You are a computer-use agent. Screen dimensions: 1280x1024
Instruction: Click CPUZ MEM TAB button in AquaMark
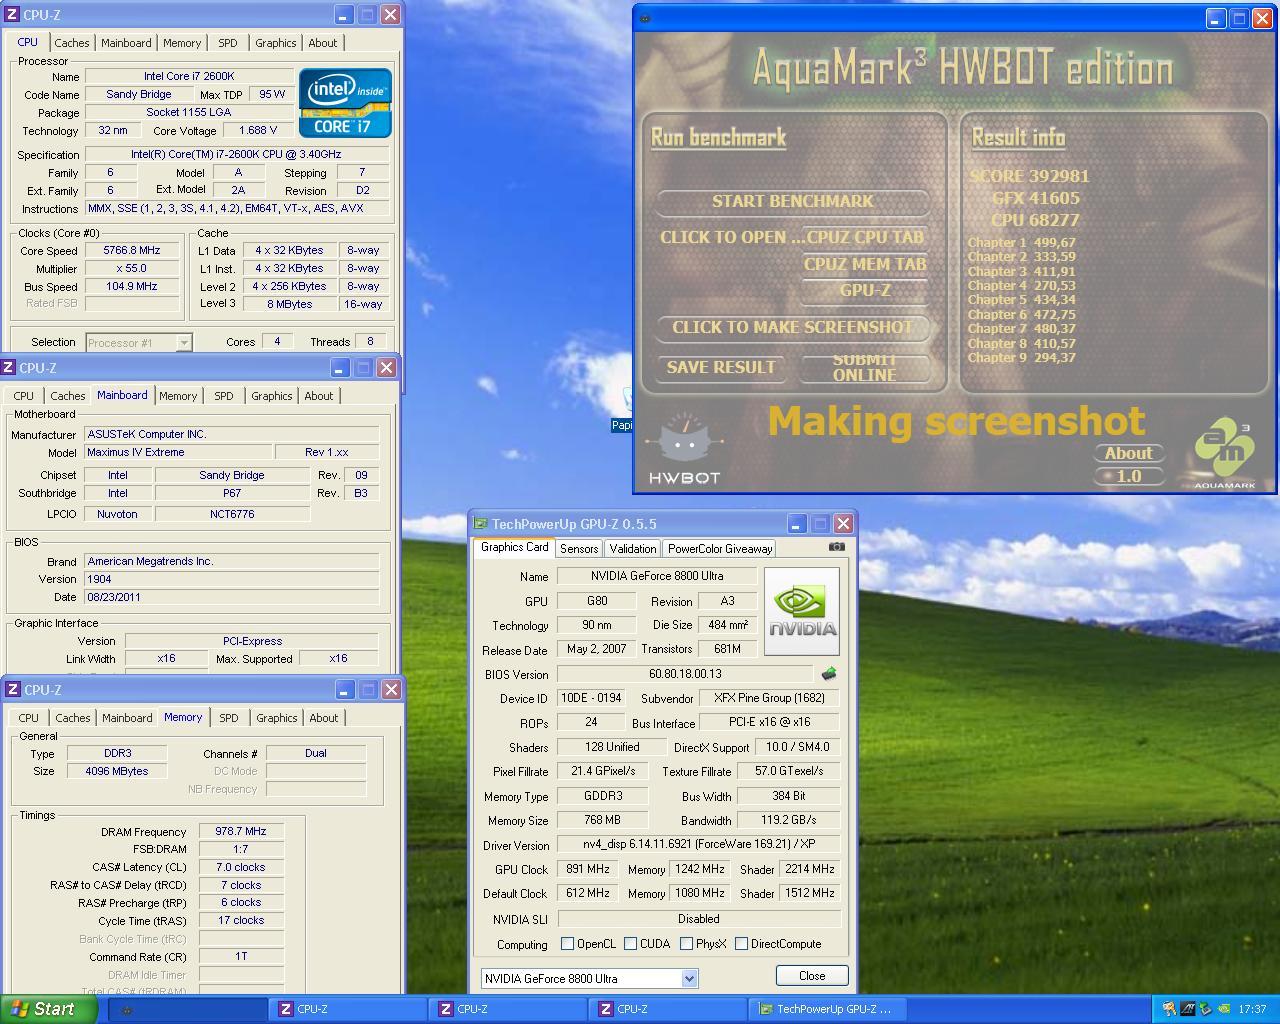pyautogui.click(x=865, y=264)
